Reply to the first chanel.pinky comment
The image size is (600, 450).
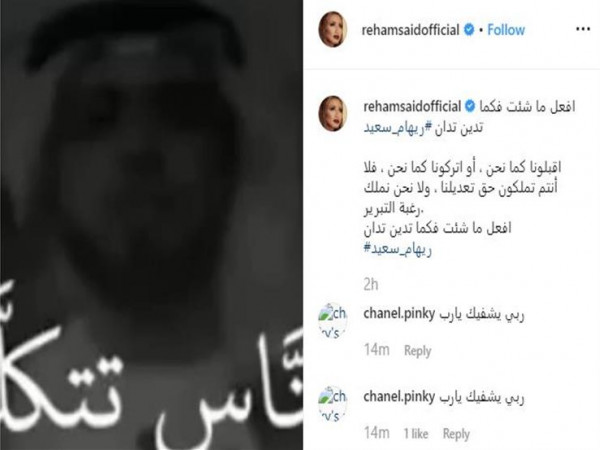point(417,351)
